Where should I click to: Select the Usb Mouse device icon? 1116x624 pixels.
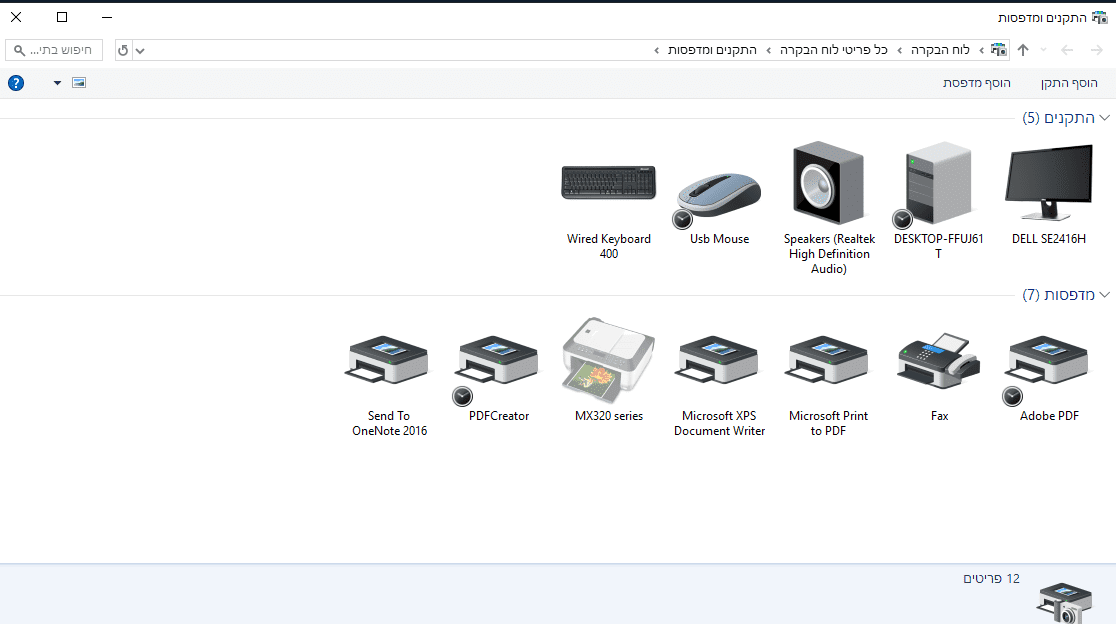coord(719,197)
